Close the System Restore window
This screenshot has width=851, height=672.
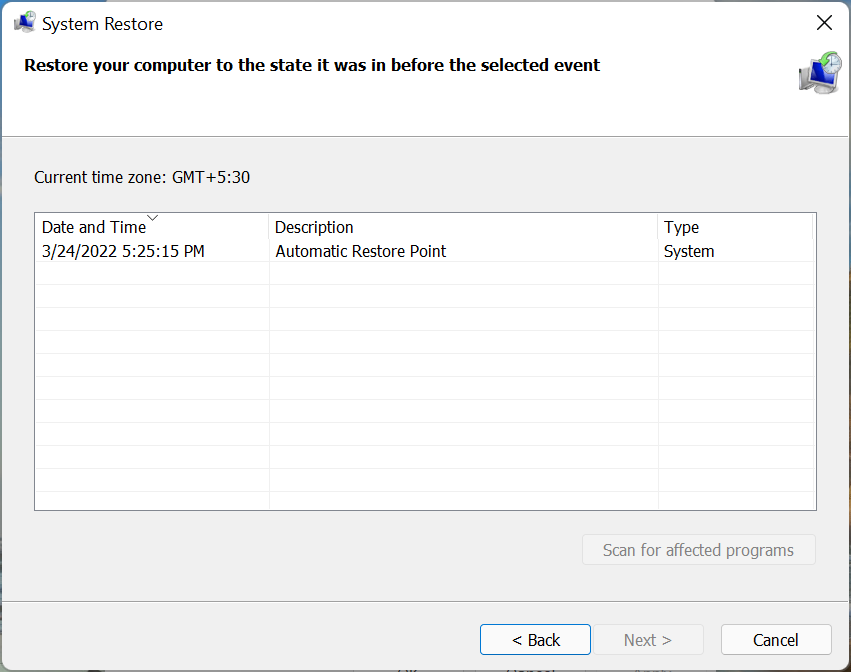tap(824, 23)
